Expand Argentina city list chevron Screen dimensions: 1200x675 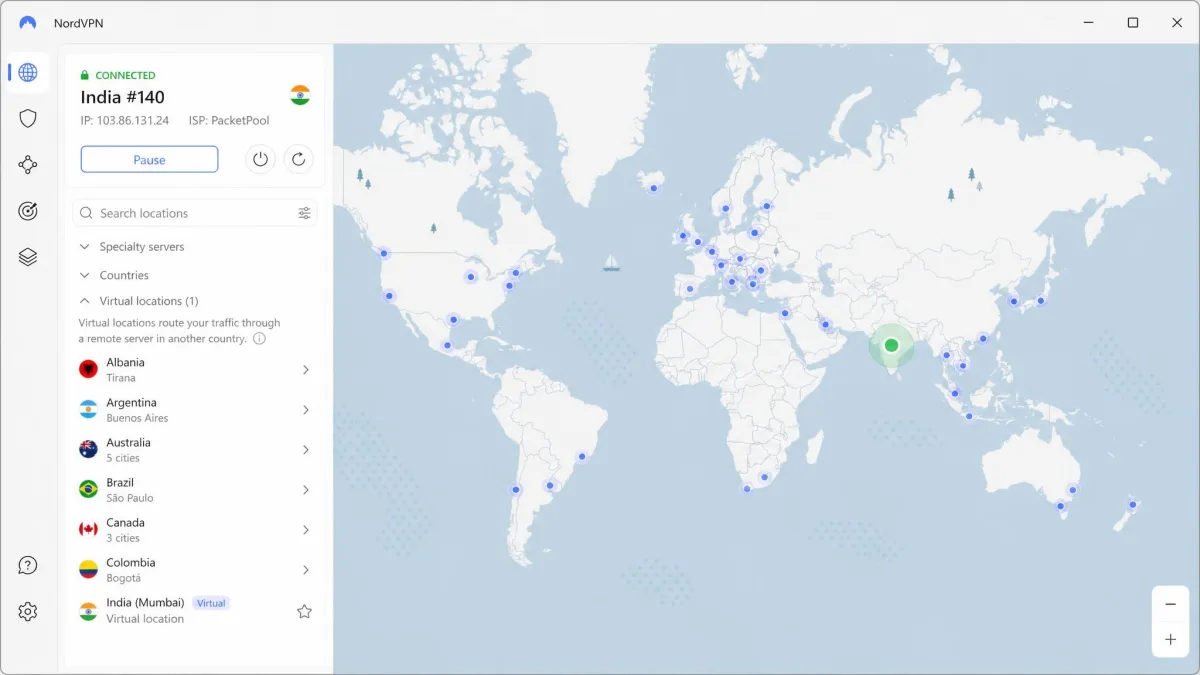(305, 410)
